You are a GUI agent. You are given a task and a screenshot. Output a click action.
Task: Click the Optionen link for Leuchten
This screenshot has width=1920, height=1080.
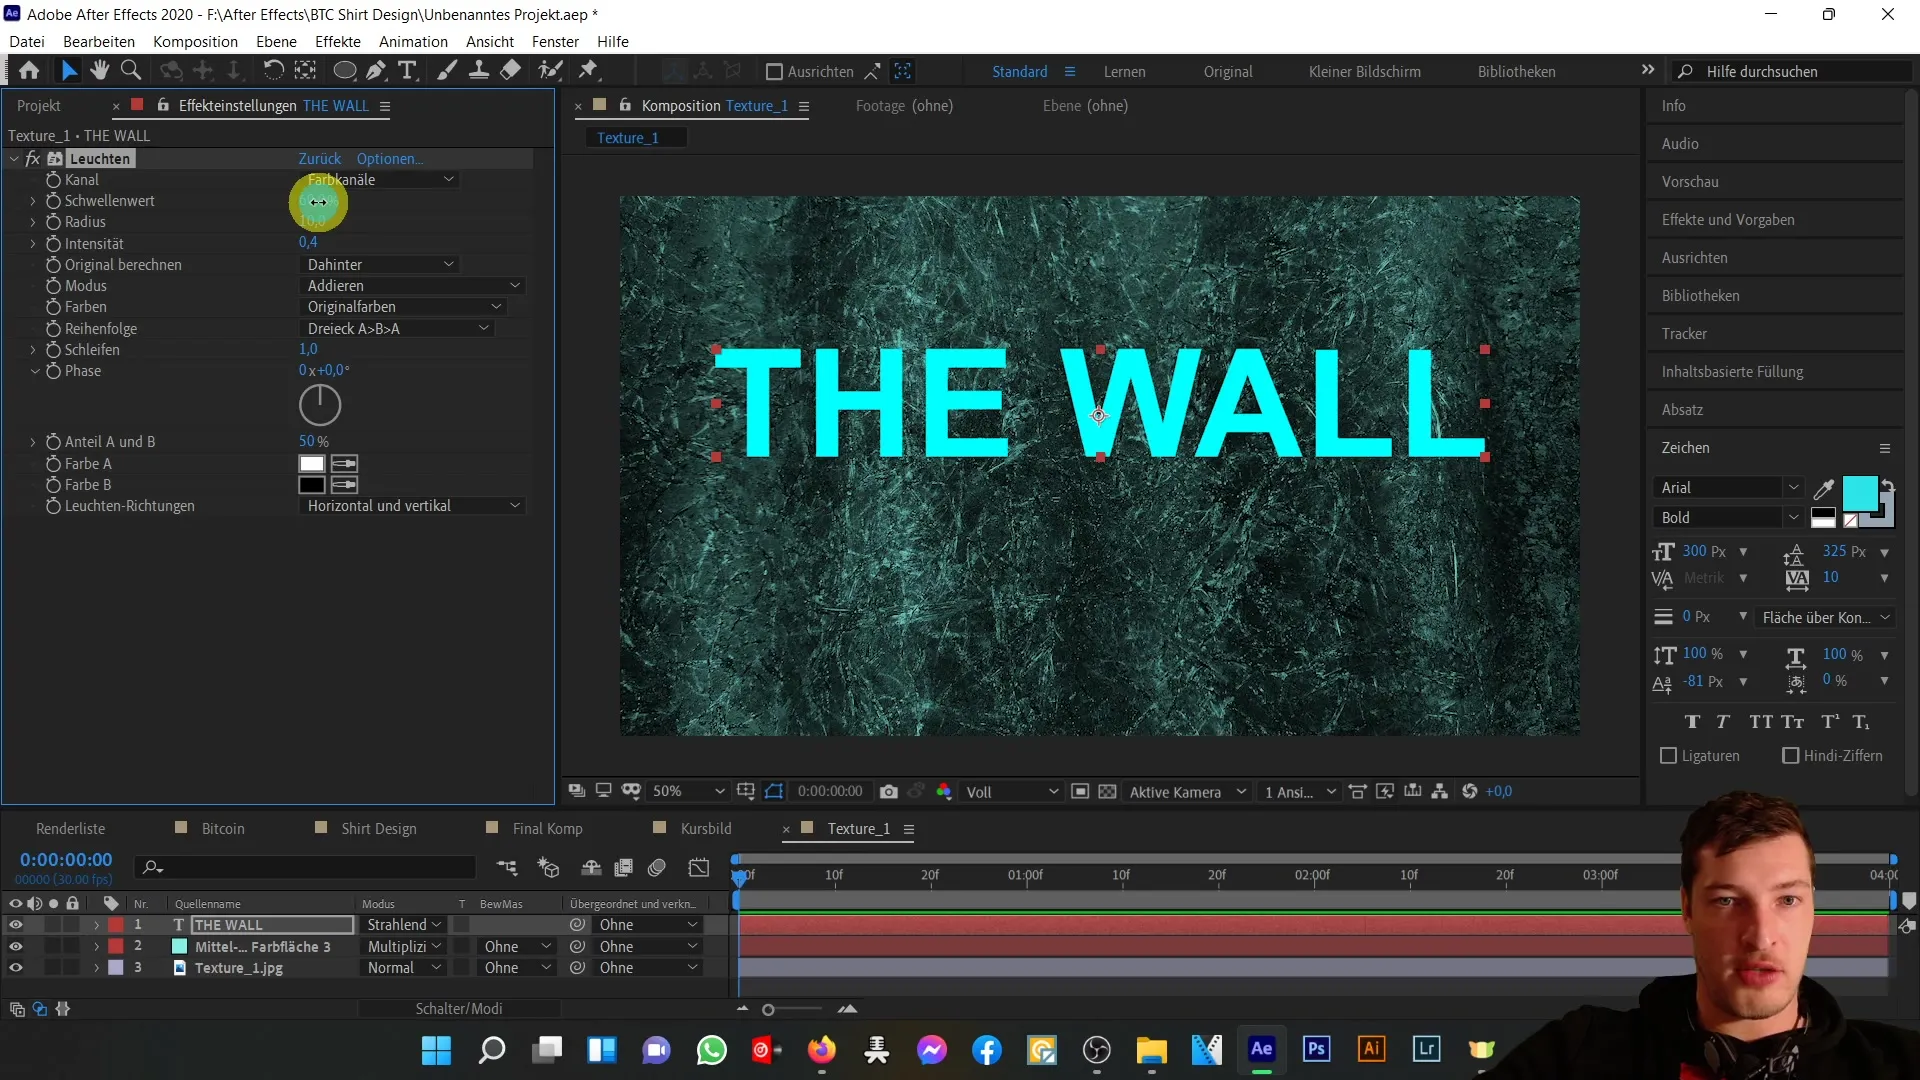coord(389,159)
